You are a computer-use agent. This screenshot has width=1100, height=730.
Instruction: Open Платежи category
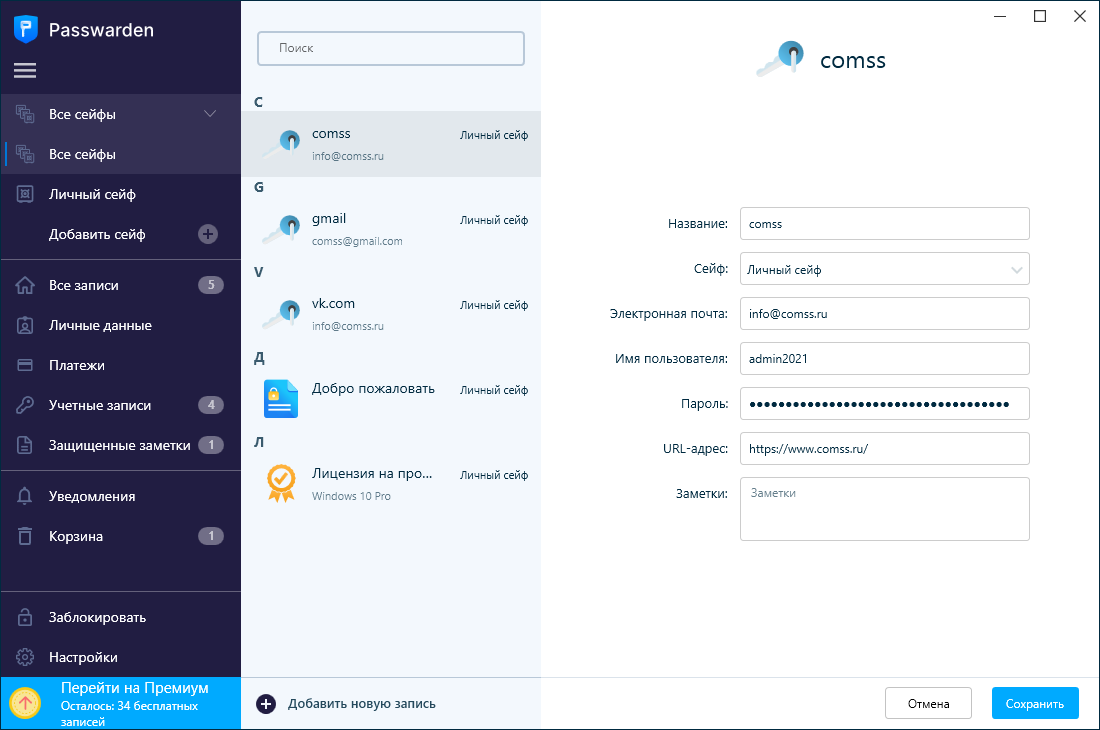(x=121, y=365)
